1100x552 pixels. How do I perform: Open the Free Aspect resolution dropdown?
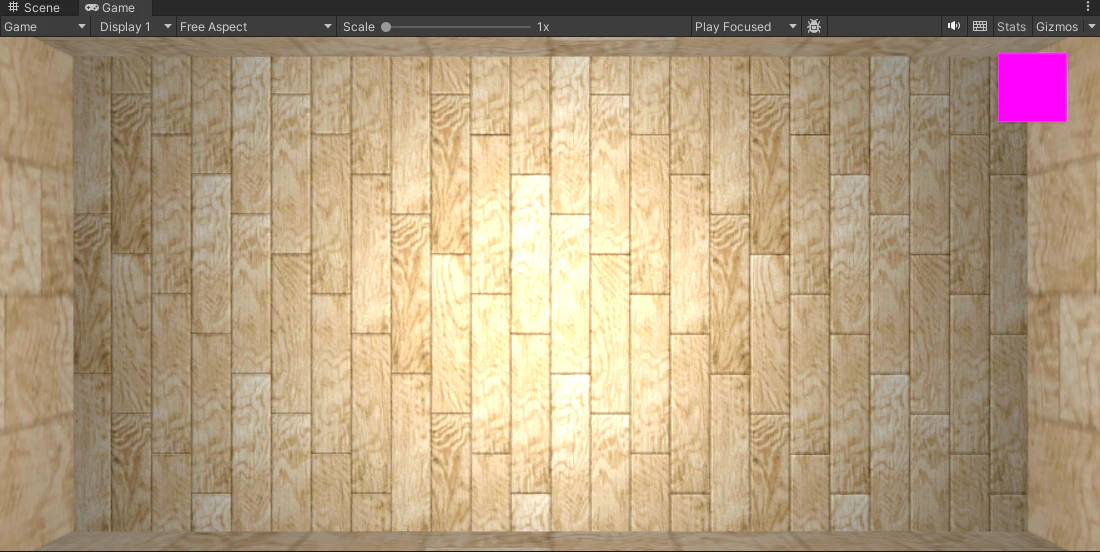tap(256, 27)
